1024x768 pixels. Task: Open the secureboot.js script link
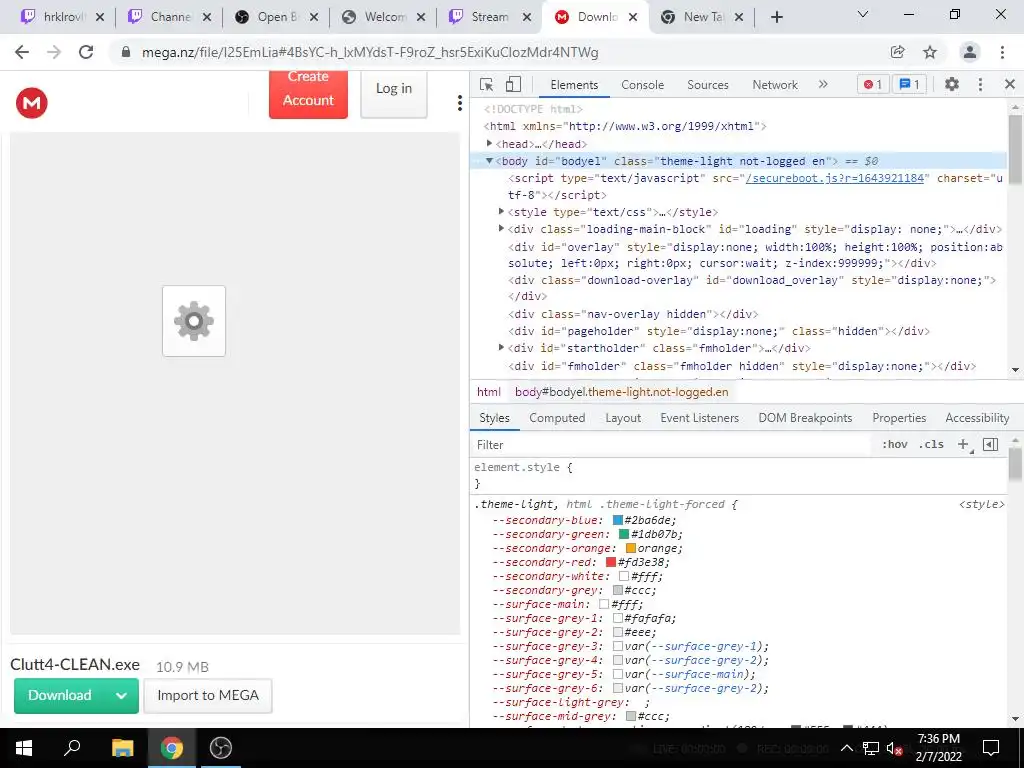(835, 178)
